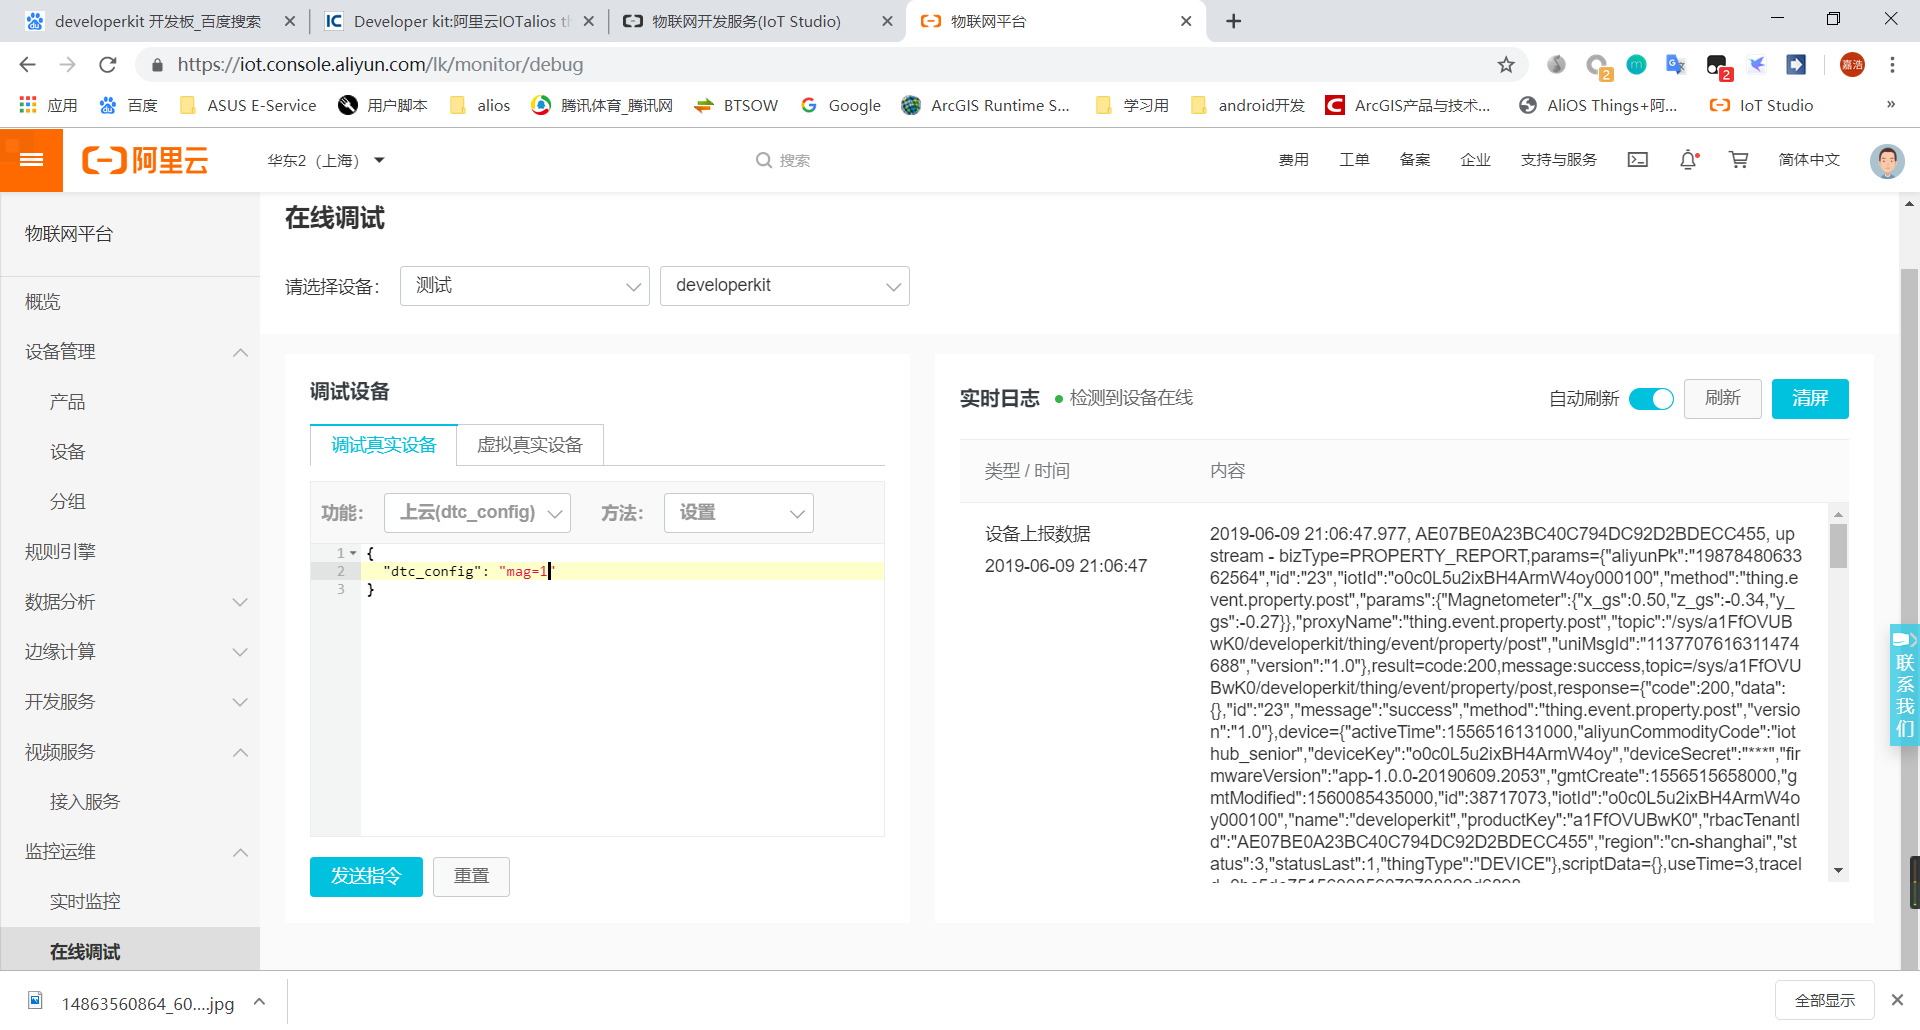The width and height of the screenshot is (1920, 1030).
Task: Open the CloudShell terminal icon
Action: (x=1637, y=160)
